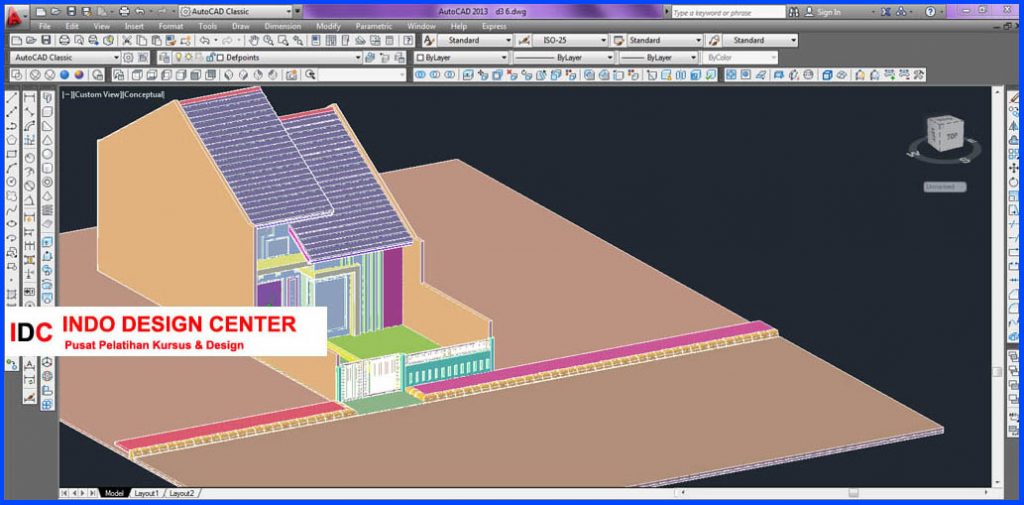Choose the Linear dimension tool
Image resolution: width=1024 pixels, height=505 pixels.
(x=29, y=98)
